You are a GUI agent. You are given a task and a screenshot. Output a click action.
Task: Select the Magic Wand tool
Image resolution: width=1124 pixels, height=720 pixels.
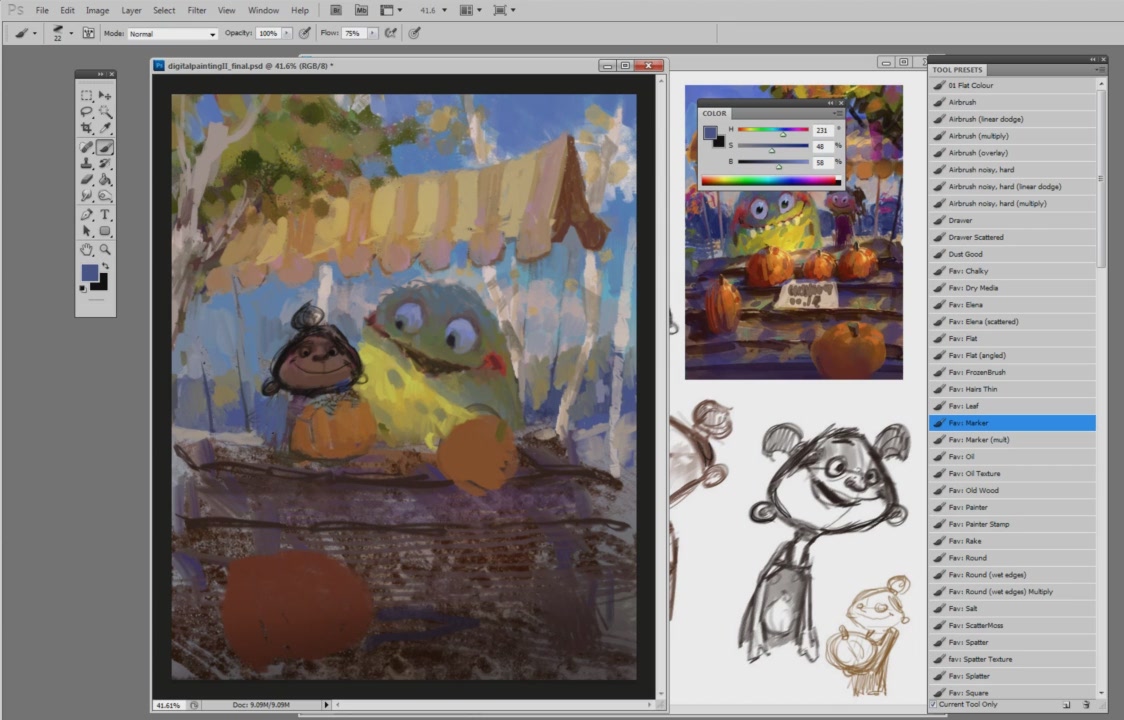[x=105, y=112]
